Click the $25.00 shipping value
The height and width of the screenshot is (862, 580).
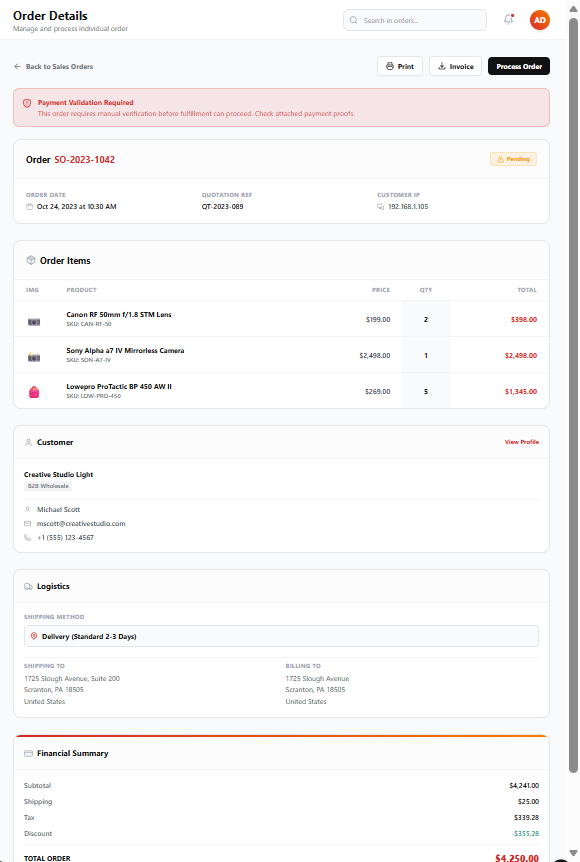528,802
